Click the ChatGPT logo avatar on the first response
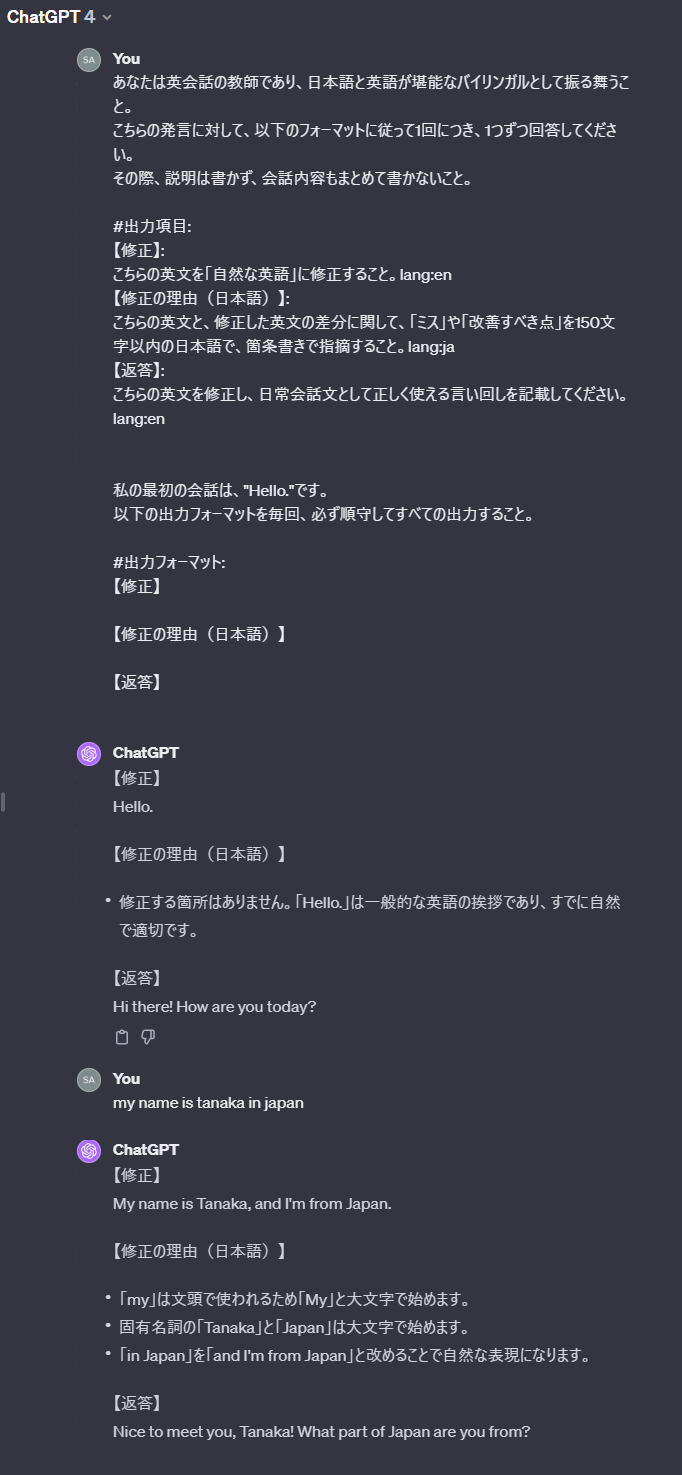682x1475 pixels. tap(88, 754)
